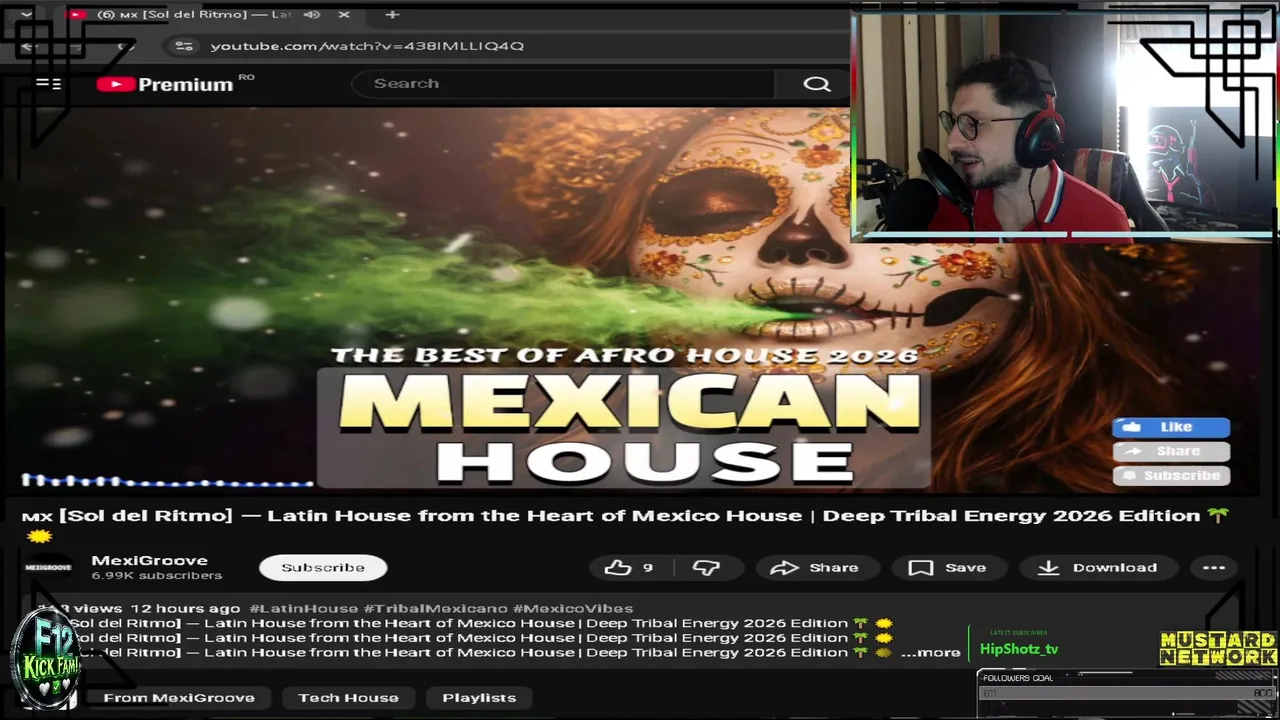The image size is (1280, 720).
Task: Open the #LatinHouse hashtag
Action: [303, 608]
